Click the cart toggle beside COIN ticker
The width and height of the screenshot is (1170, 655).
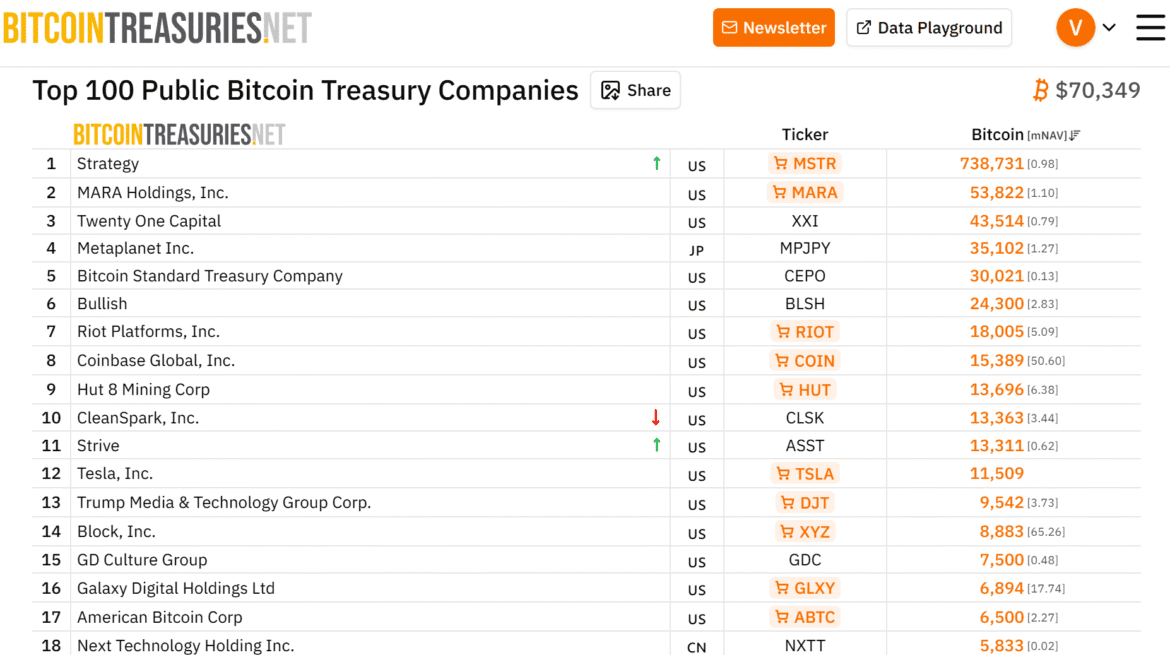[x=784, y=360]
